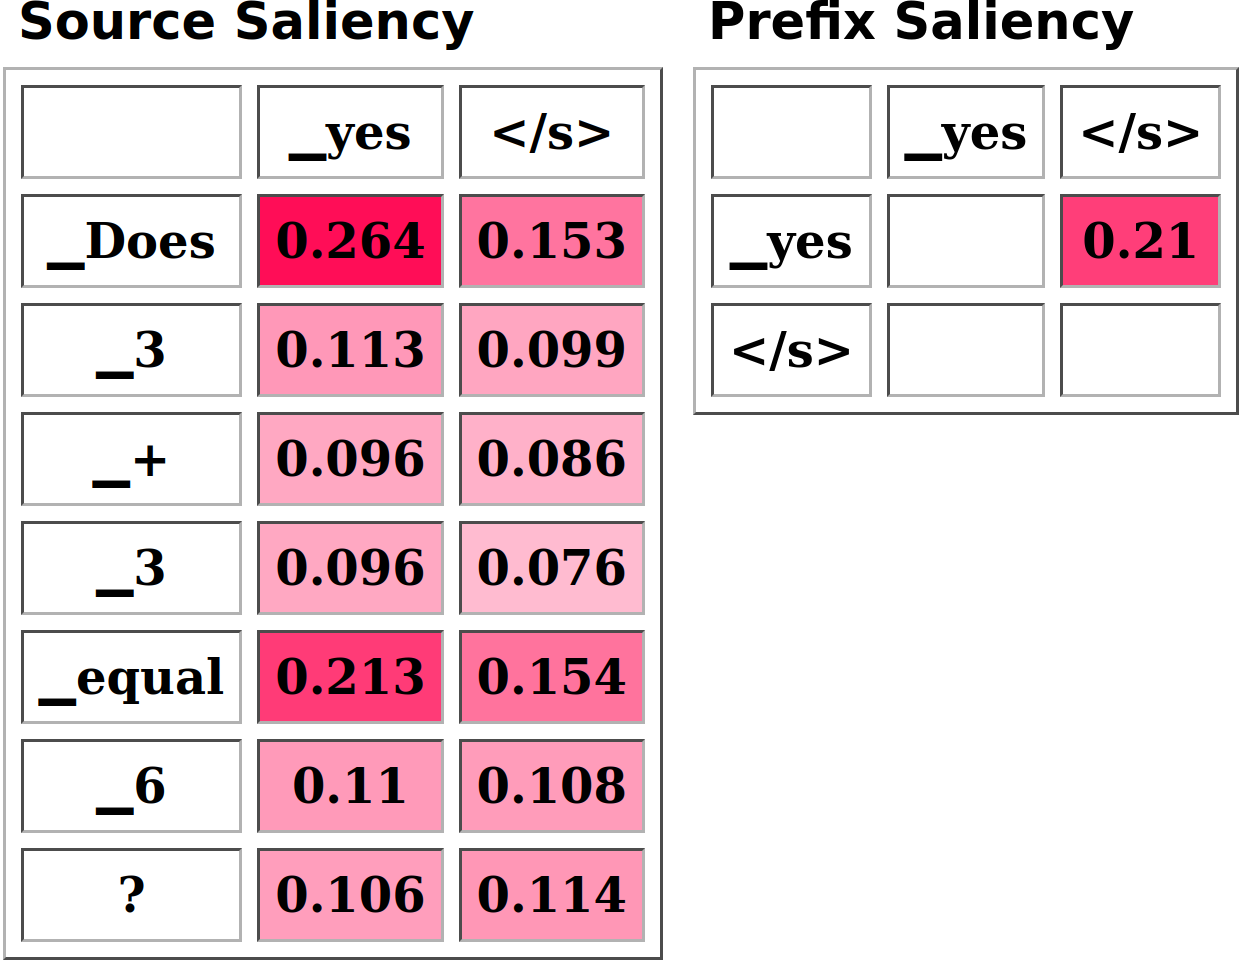Select the 0.154 cell in the _equal row
1242x963 pixels.
pyautogui.click(x=551, y=677)
